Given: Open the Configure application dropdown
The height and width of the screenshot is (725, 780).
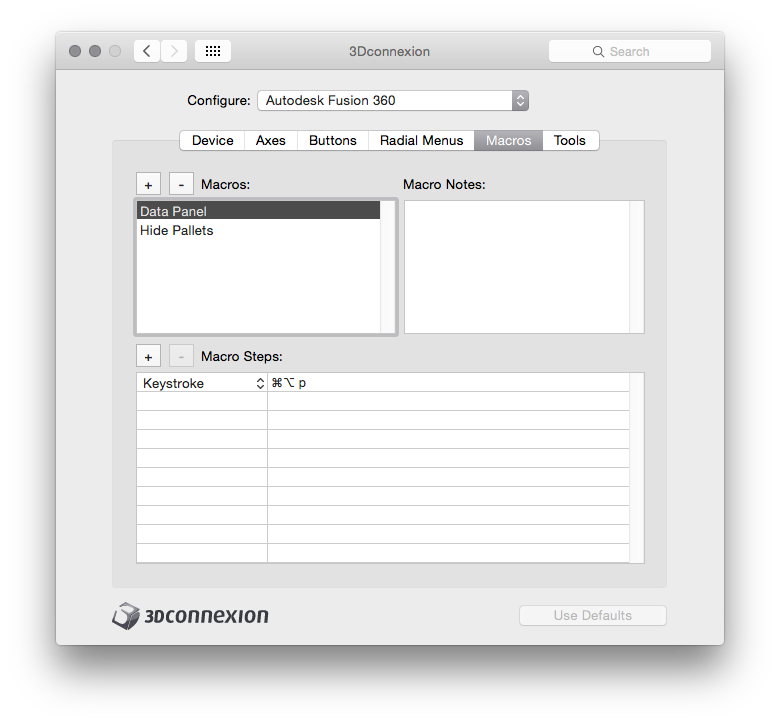Looking at the screenshot, I should [x=393, y=101].
